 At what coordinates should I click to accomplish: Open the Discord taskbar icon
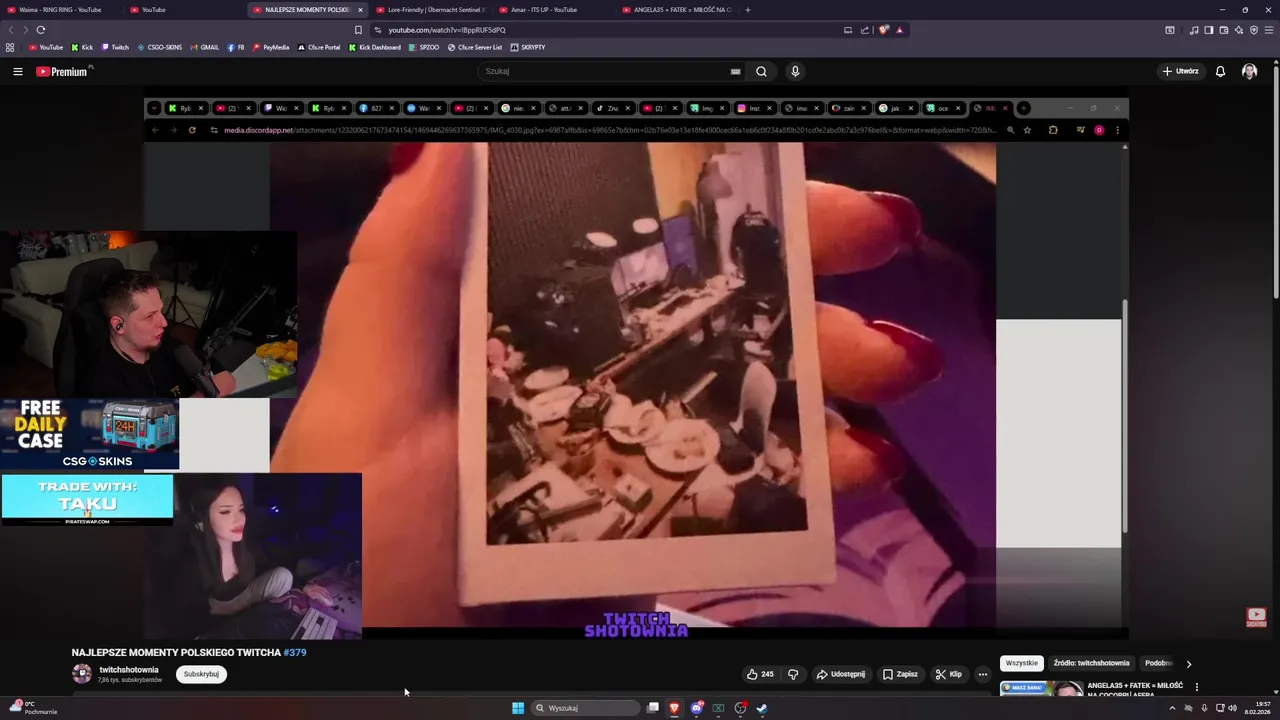[x=696, y=708]
